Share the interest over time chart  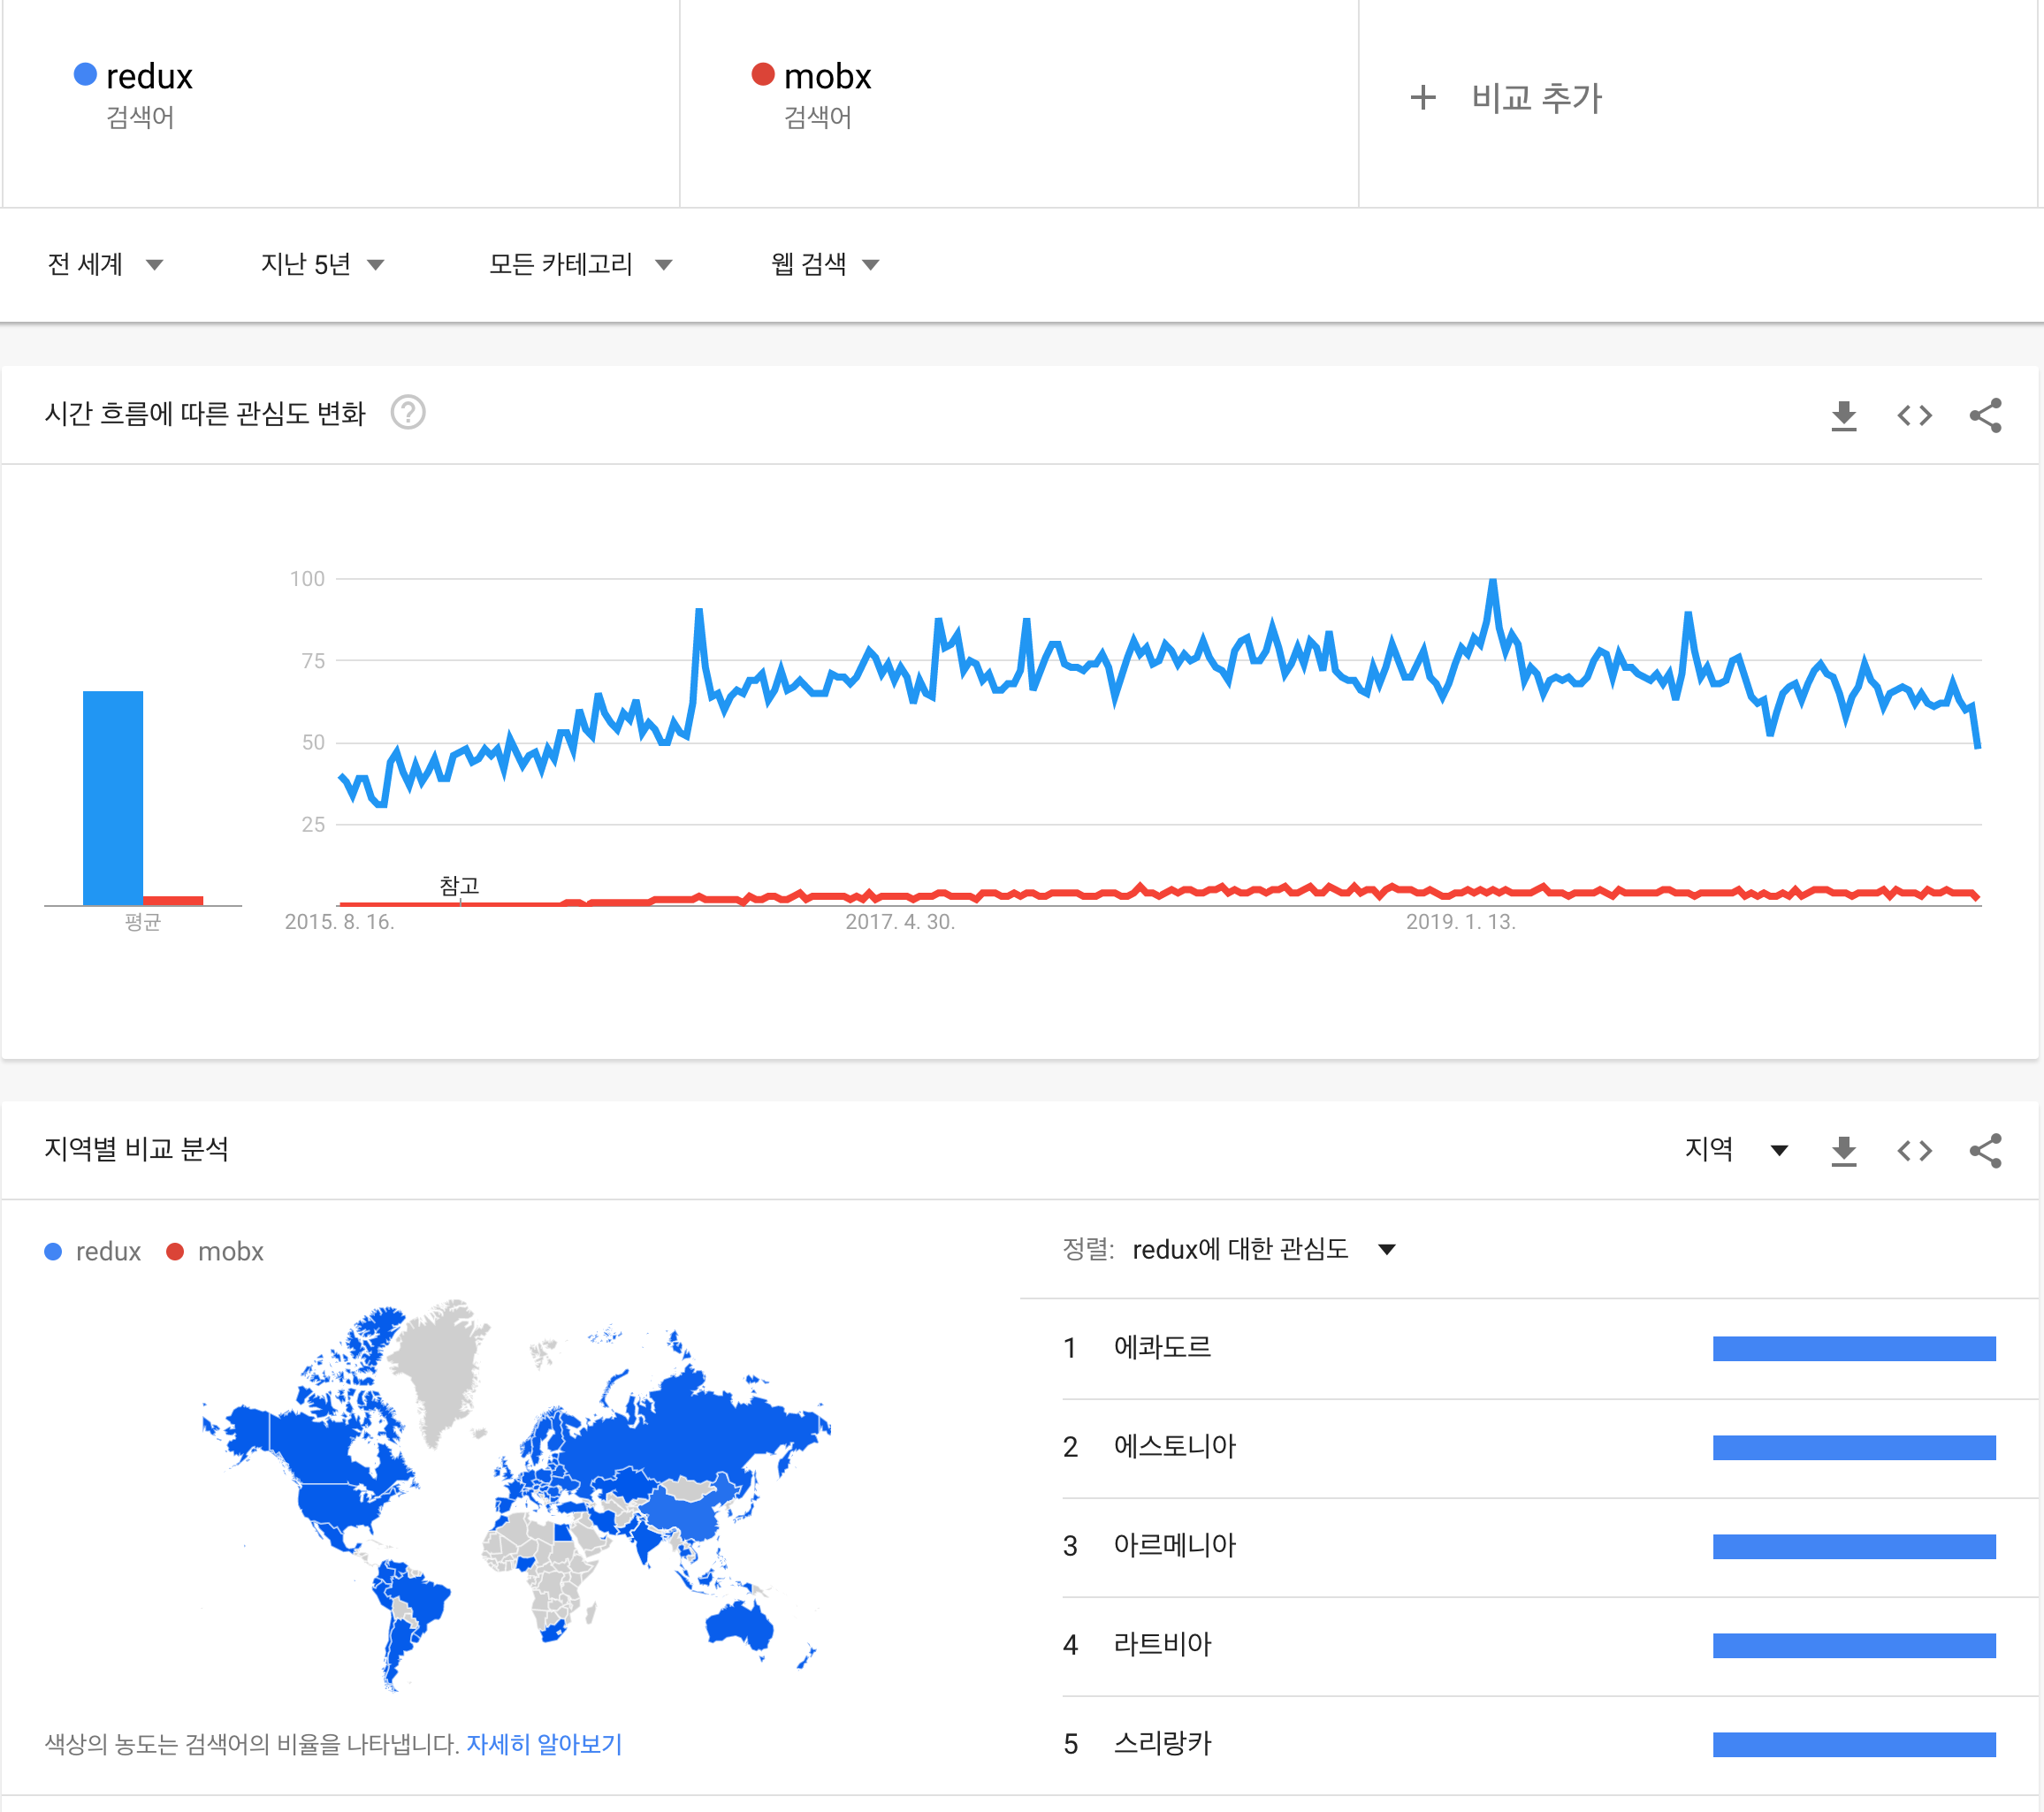(x=1985, y=415)
